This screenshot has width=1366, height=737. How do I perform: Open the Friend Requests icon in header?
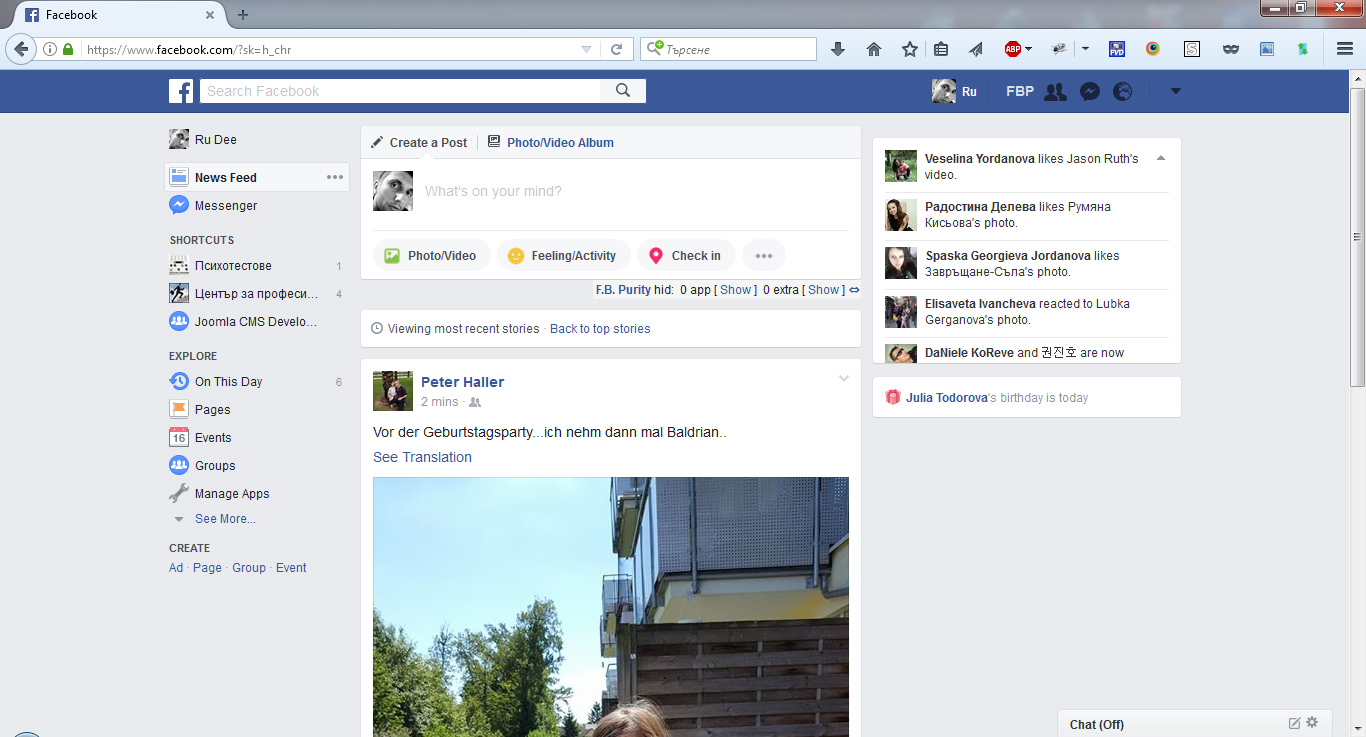(x=1055, y=91)
